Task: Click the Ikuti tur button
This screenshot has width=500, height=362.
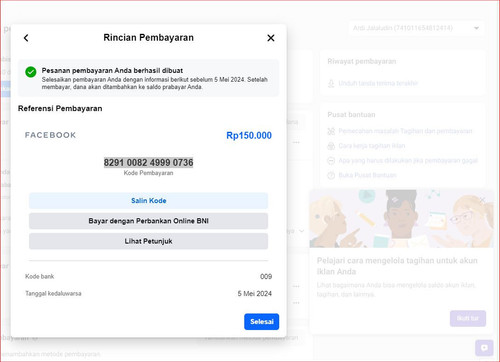Action: click(468, 318)
